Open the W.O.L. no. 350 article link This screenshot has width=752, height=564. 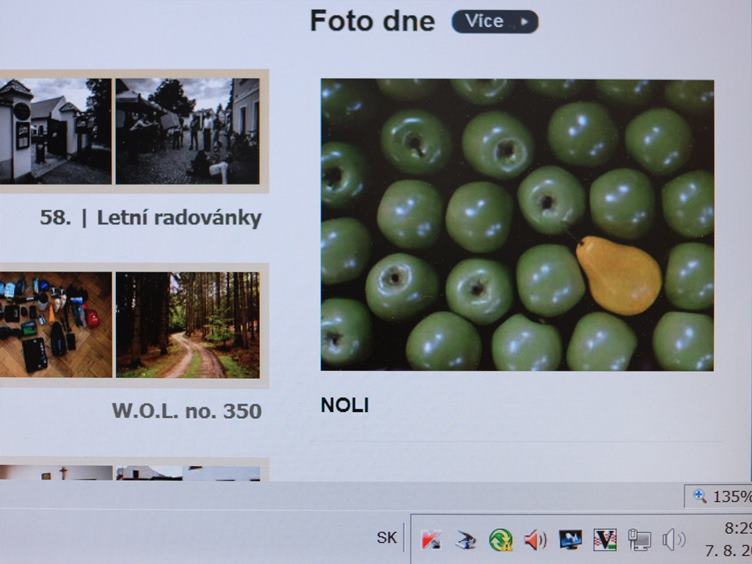pos(187,411)
